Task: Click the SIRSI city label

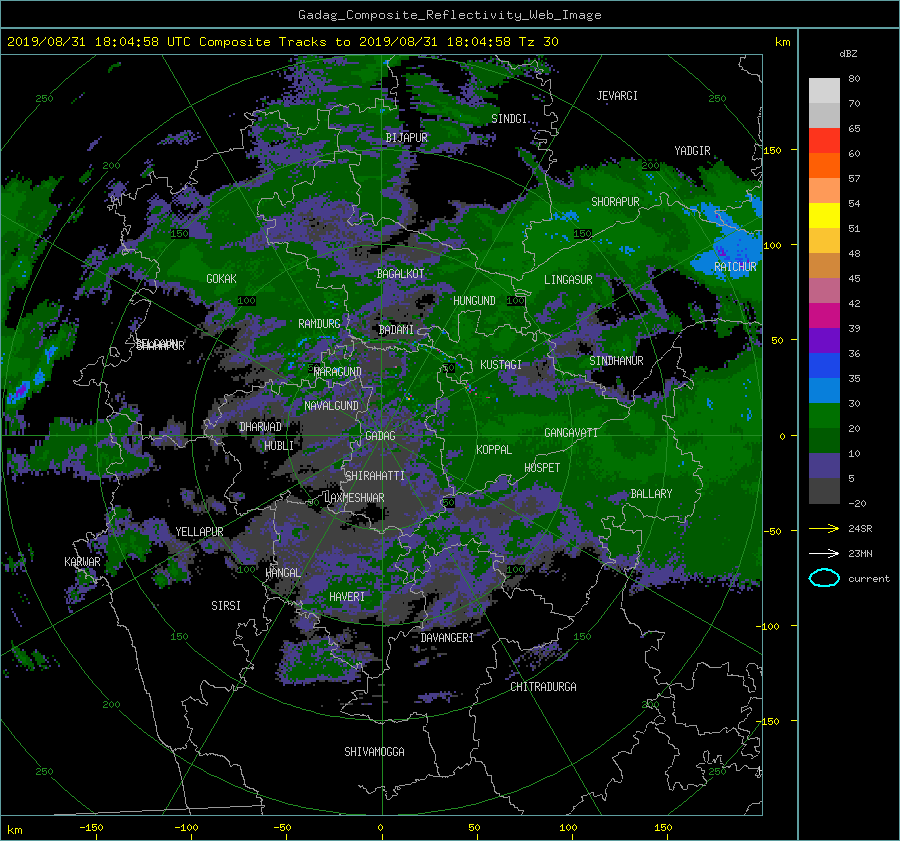Action: (226, 606)
